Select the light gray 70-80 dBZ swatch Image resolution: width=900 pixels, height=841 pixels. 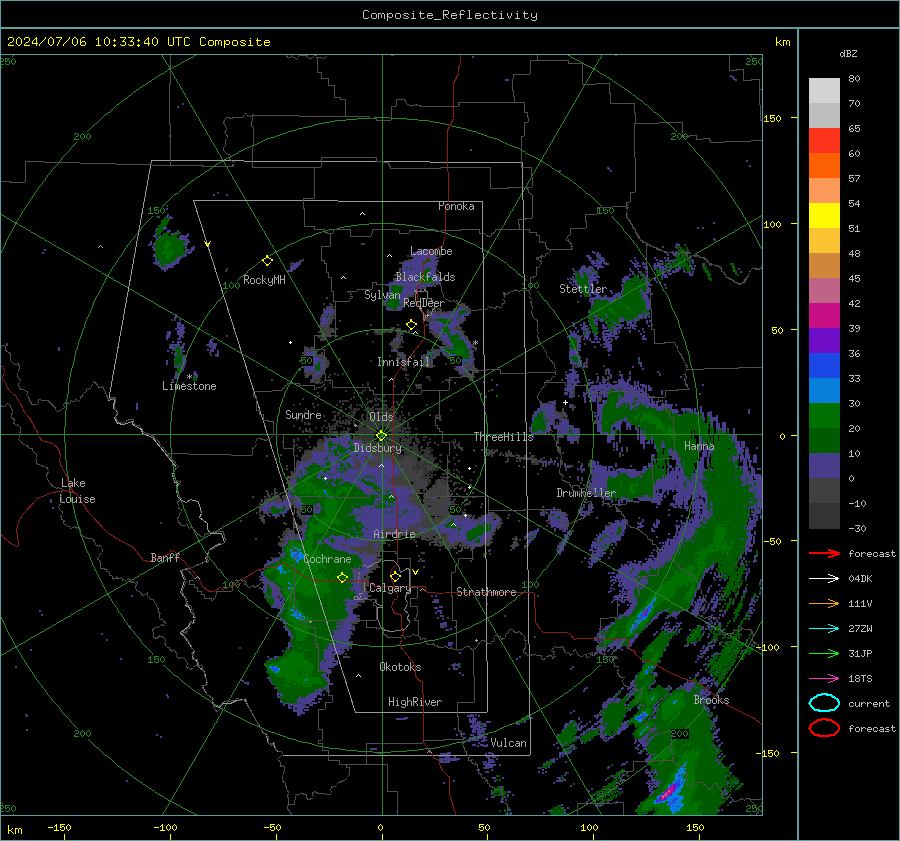[x=824, y=91]
